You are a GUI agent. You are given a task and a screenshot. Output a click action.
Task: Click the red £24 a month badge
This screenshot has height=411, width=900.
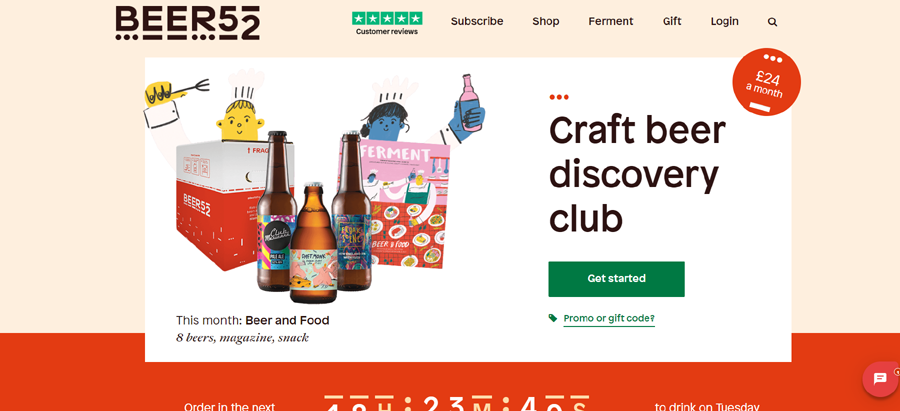point(766,82)
